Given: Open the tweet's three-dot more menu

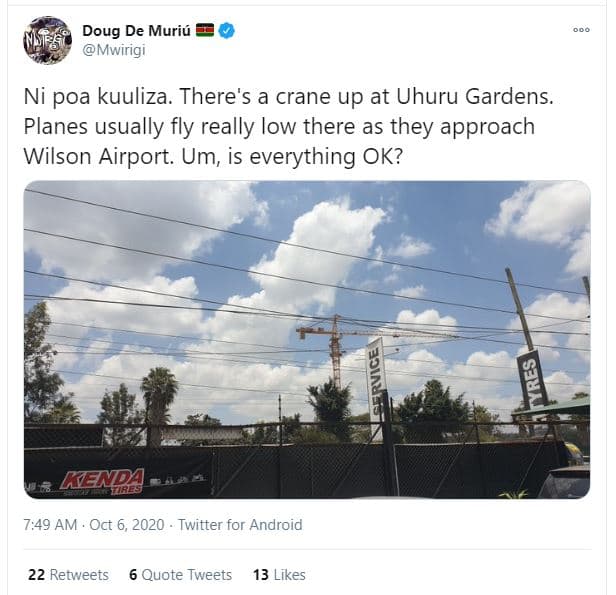Looking at the screenshot, I should (581, 30).
